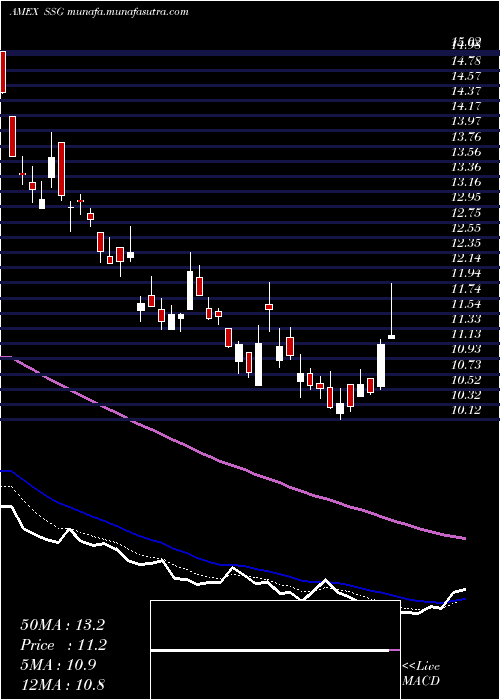500x700 pixels.
Task: Select the 11.13 price axis label
Action: pyautogui.click(x=466, y=334)
